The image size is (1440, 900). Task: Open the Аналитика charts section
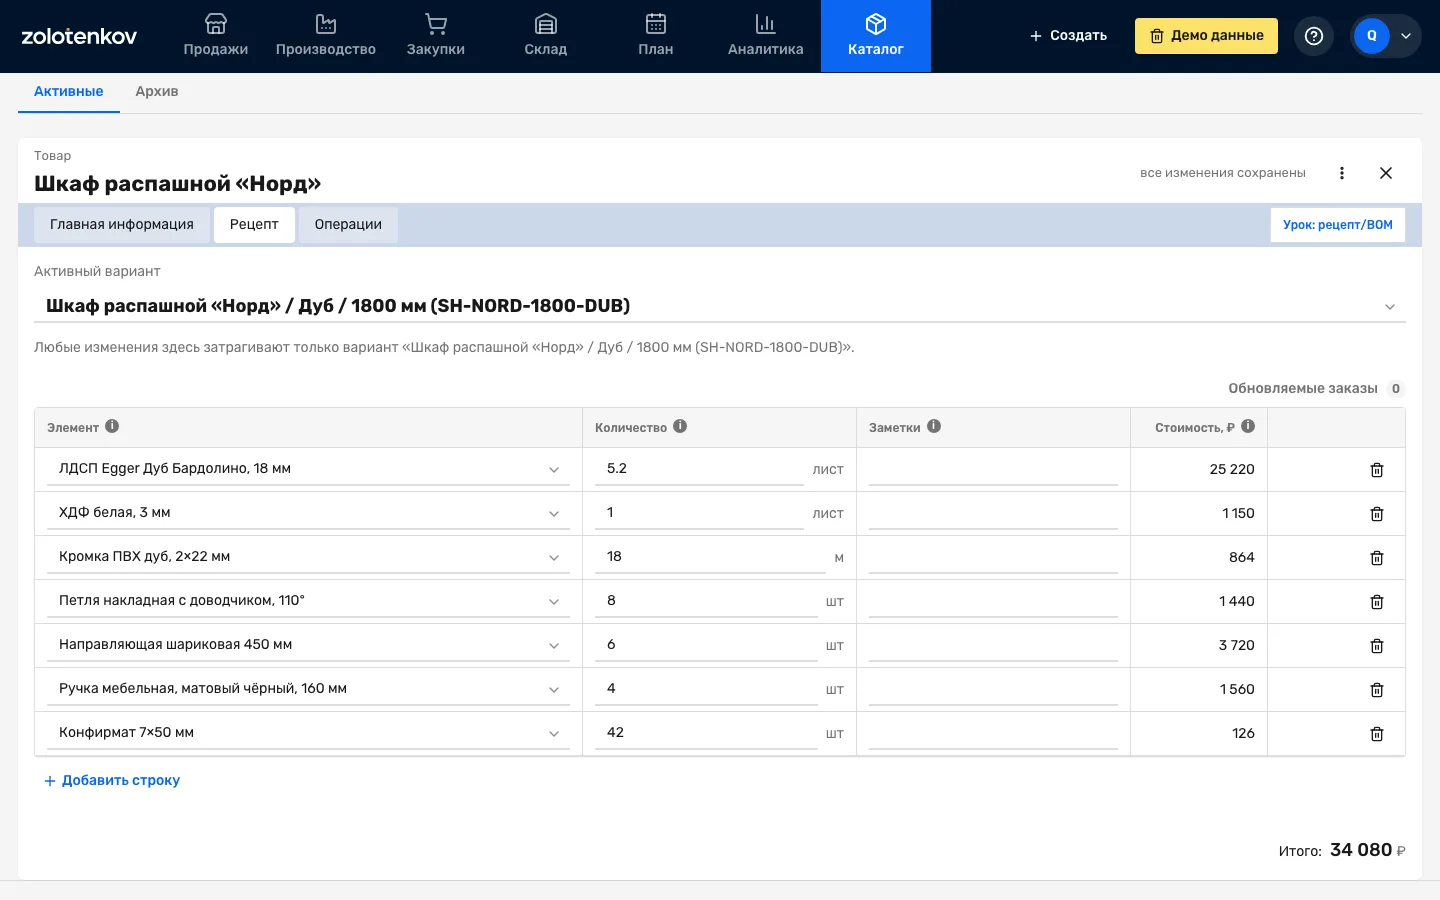point(766,36)
